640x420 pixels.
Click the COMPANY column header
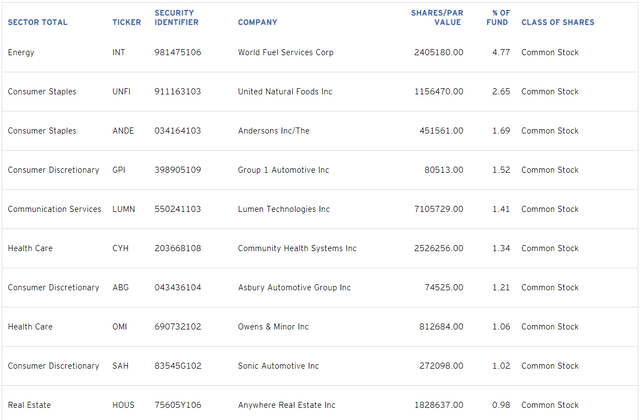click(x=258, y=22)
